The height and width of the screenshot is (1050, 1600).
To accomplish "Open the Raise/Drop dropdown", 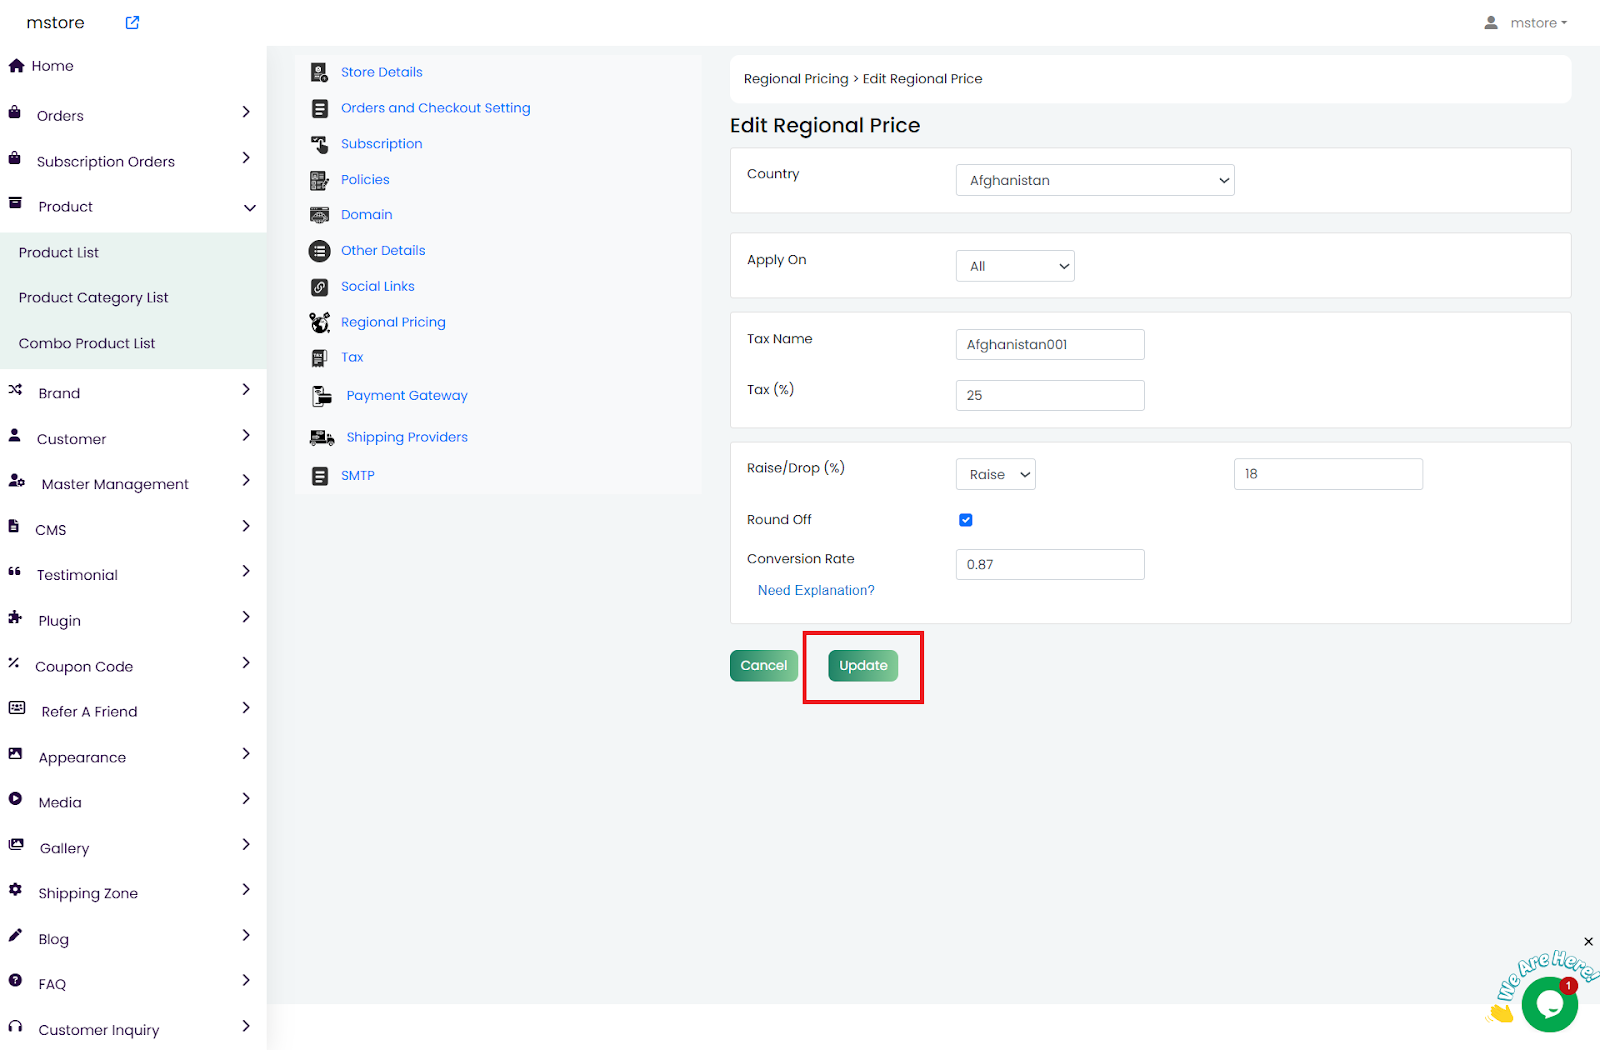I will pos(995,474).
